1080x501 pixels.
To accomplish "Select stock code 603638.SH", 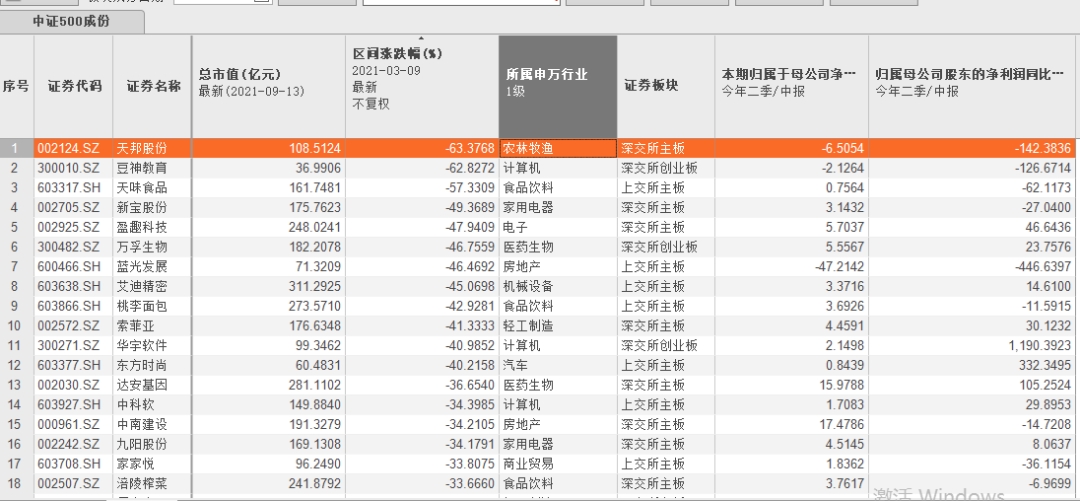I will [74, 286].
